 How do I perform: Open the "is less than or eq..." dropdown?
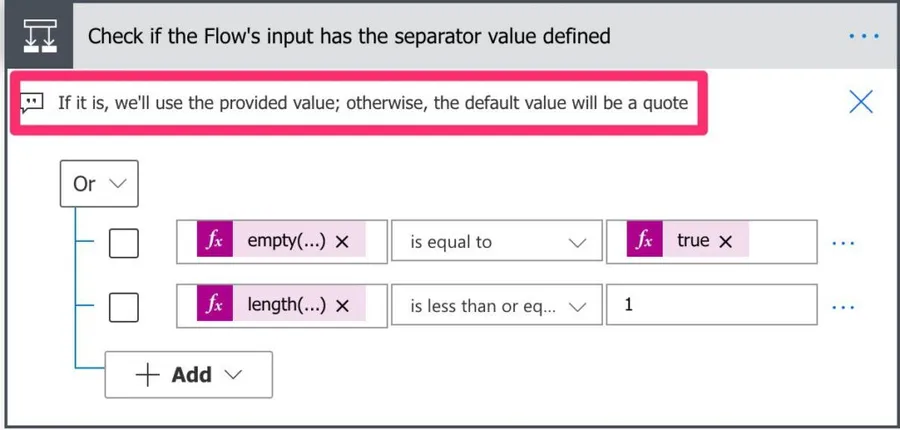point(495,306)
